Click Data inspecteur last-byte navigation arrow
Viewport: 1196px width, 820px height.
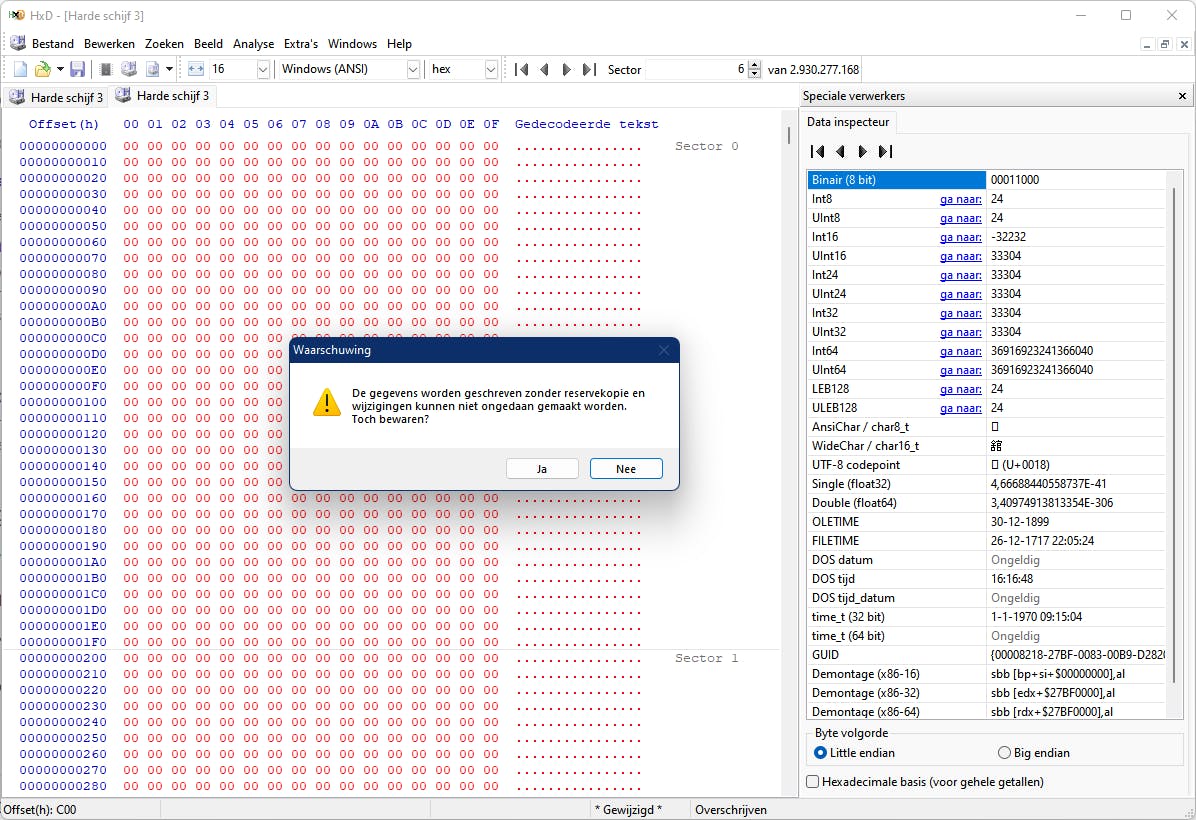point(885,152)
